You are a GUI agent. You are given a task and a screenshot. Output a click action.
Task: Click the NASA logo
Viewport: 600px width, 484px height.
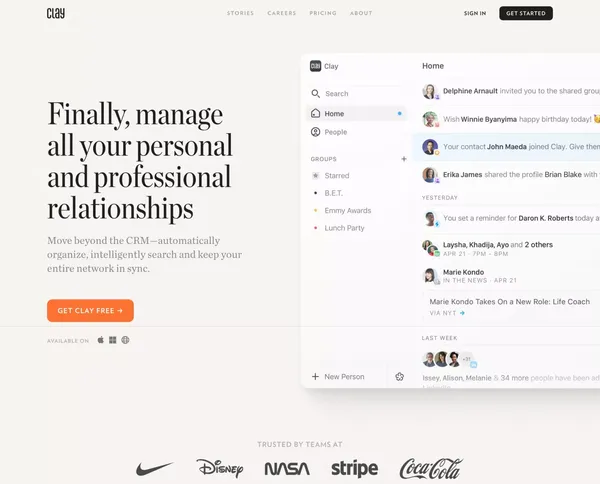tap(287, 469)
